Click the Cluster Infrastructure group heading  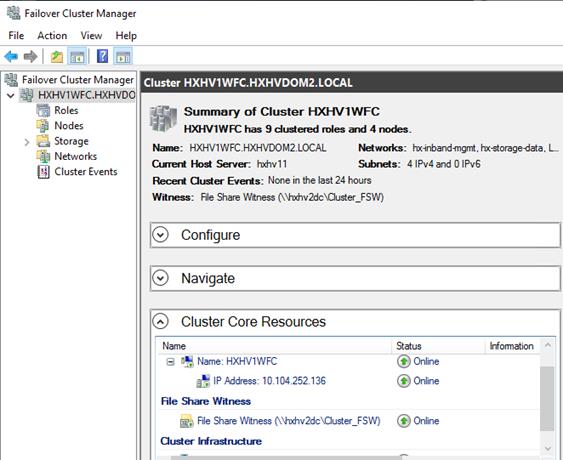click(211, 441)
